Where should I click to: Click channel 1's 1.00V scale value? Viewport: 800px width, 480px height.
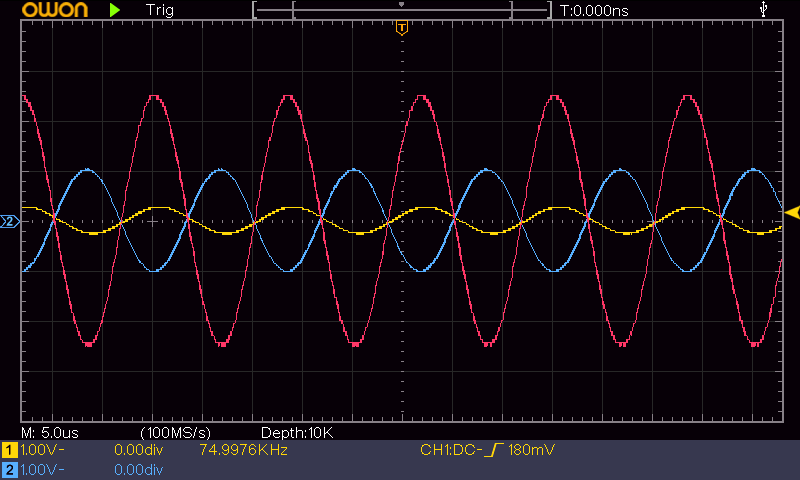[42, 451]
